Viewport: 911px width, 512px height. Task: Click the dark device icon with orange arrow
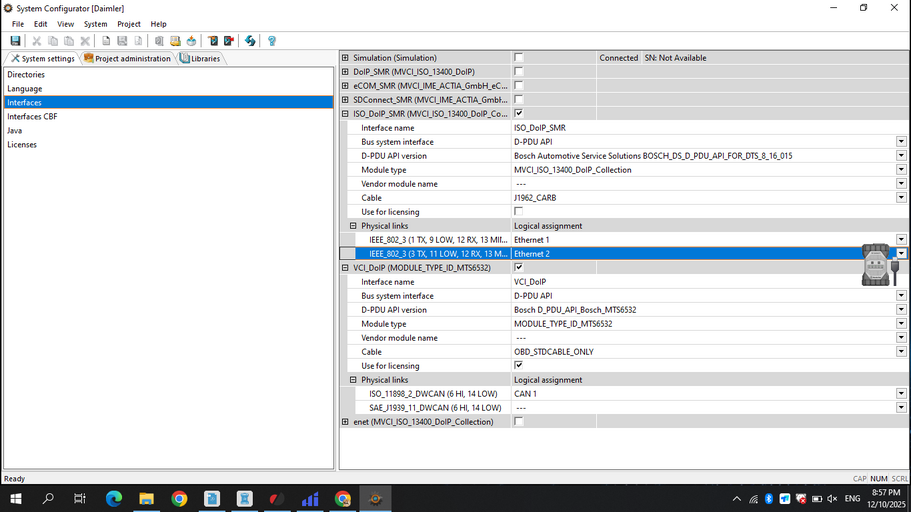click(x=213, y=41)
